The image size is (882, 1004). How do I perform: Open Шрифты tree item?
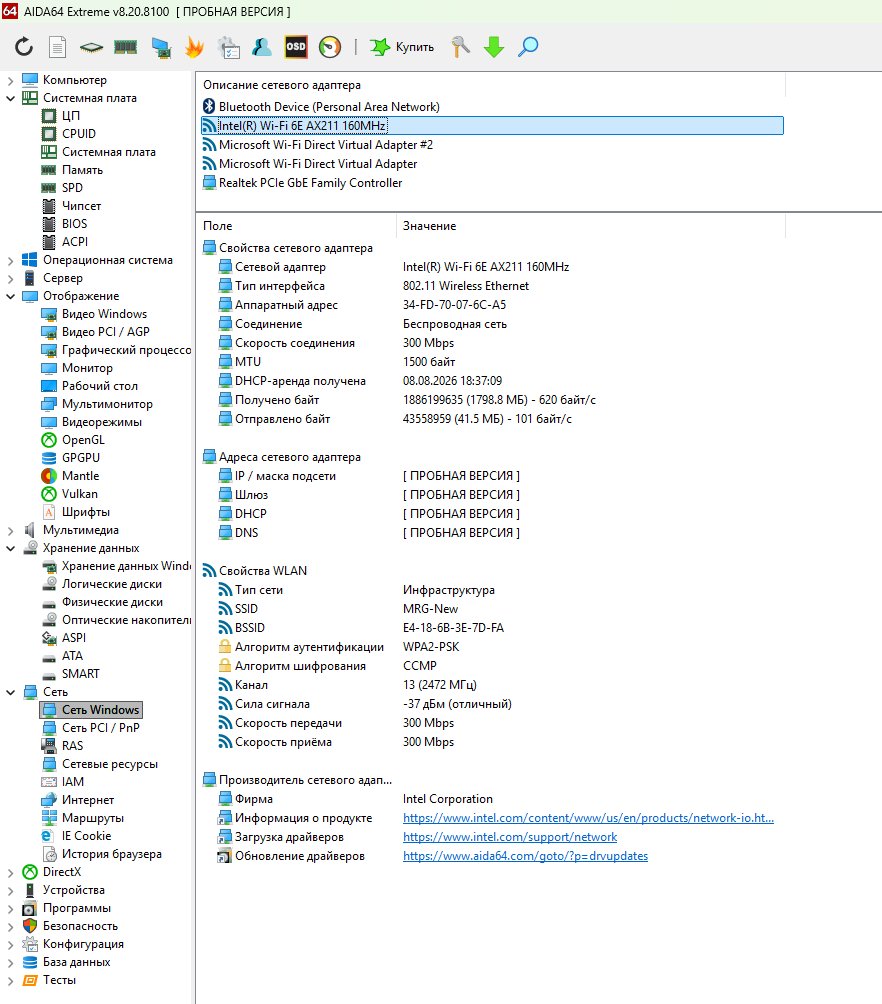[x=86, y=512]
